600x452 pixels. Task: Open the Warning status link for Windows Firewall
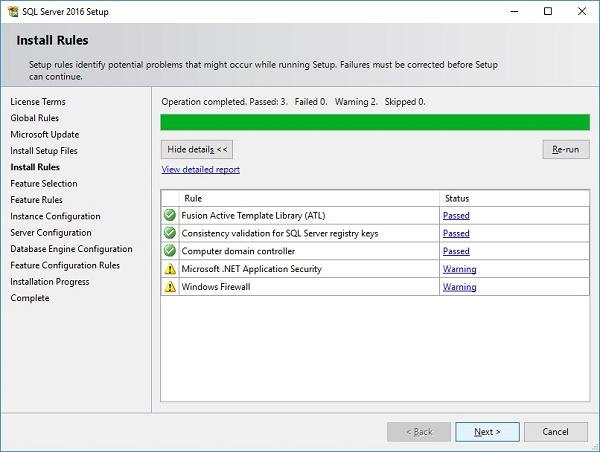click(x=459, y=287)
